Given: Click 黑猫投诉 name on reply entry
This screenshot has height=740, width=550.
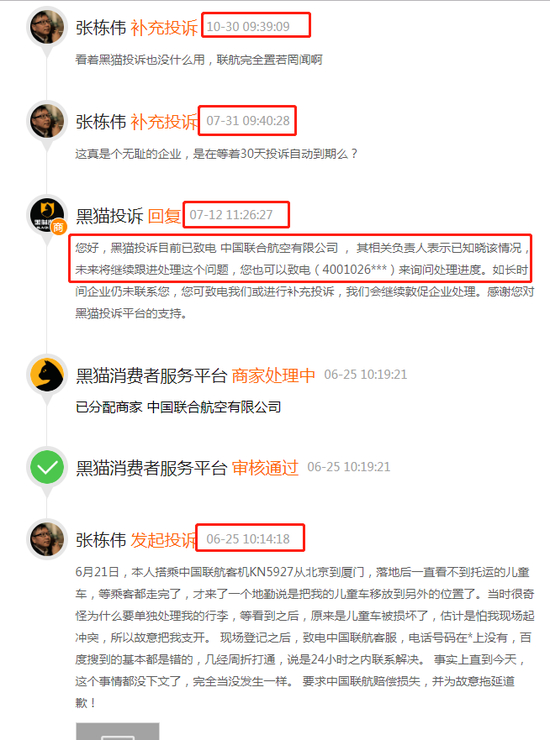Looking at the screenshot, I should pyautogui.click(x=109, y=216).
